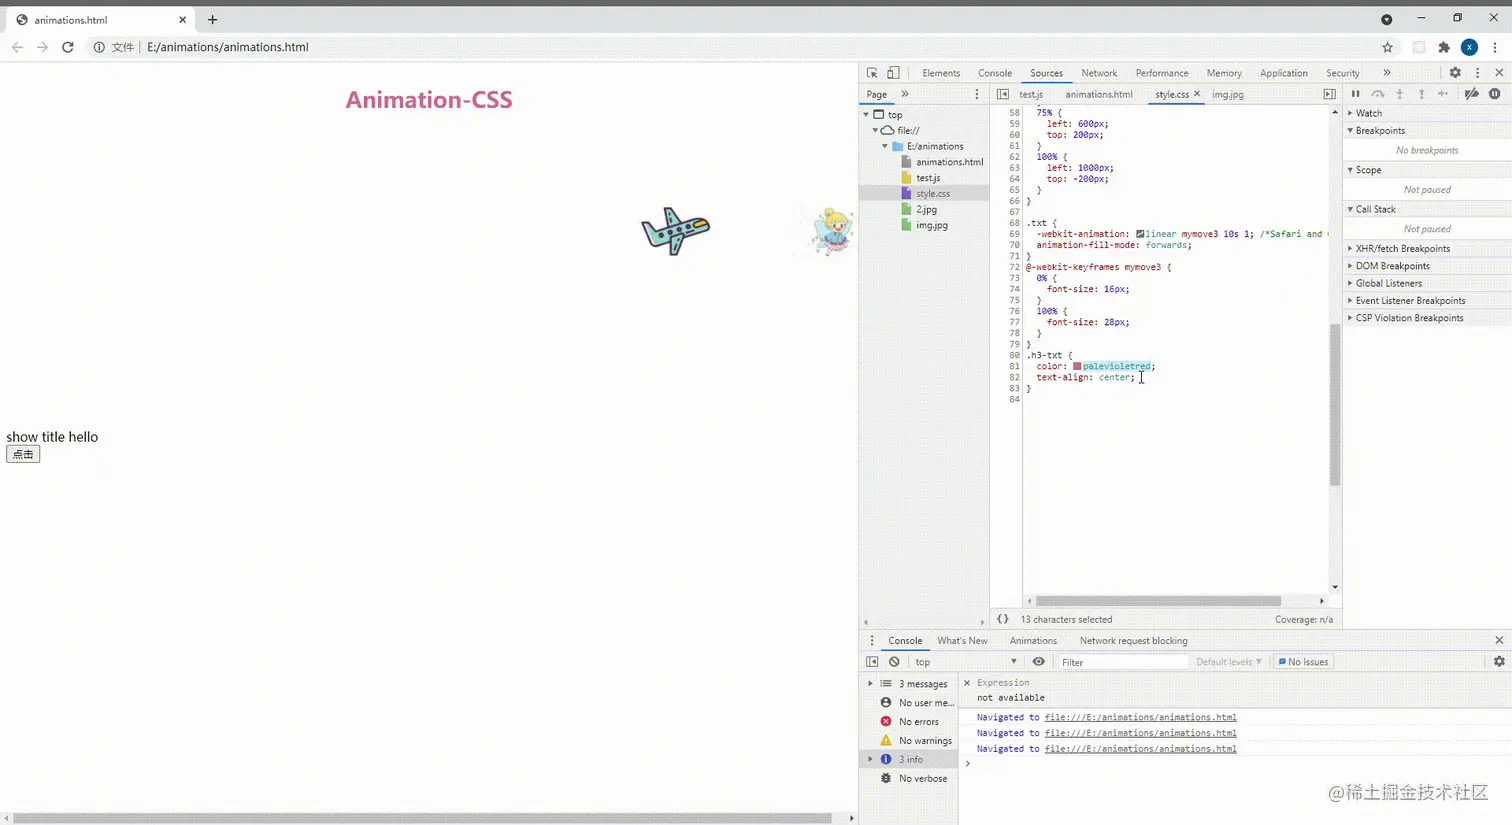The width and height of the screenshot is (1512, 825).
Task: Open the Customize and control DevTools menu
Action: click(x=1477, y=73)
